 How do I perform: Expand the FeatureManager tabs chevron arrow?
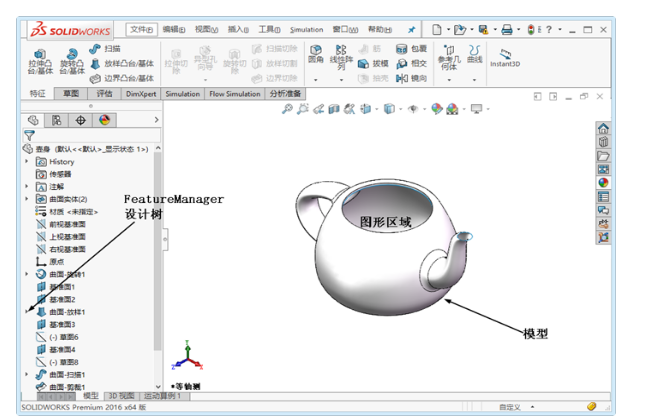(156, 120)
